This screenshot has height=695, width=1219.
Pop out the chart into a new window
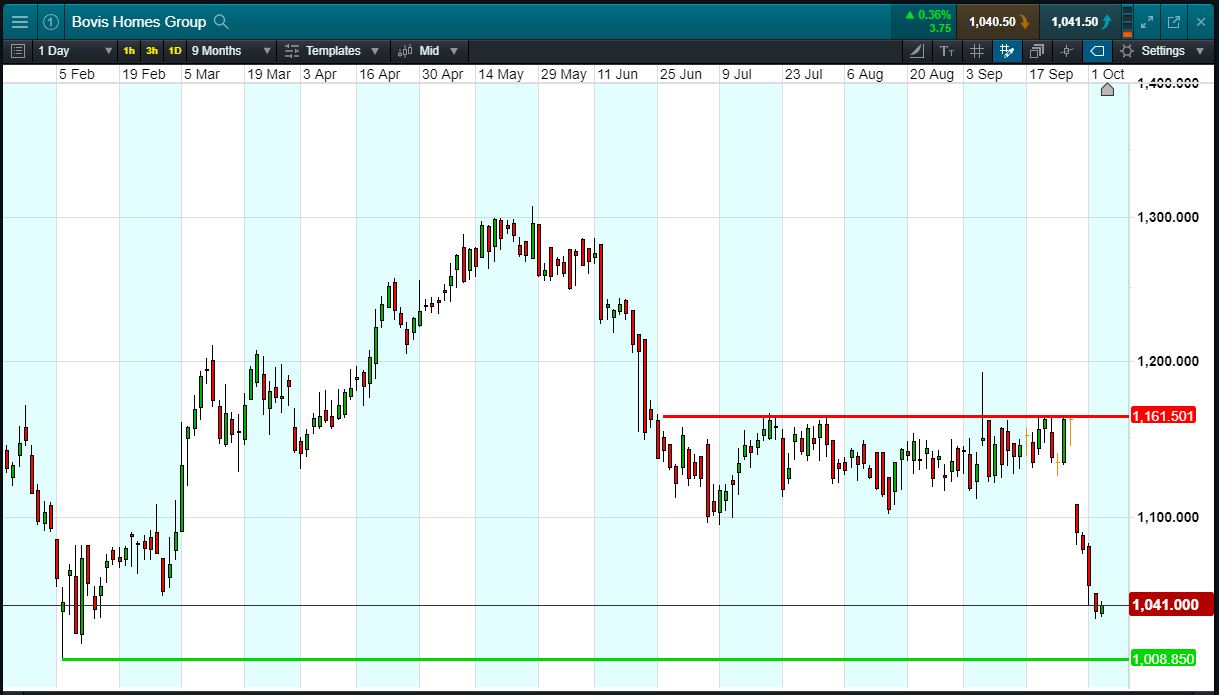point(1174,21)
